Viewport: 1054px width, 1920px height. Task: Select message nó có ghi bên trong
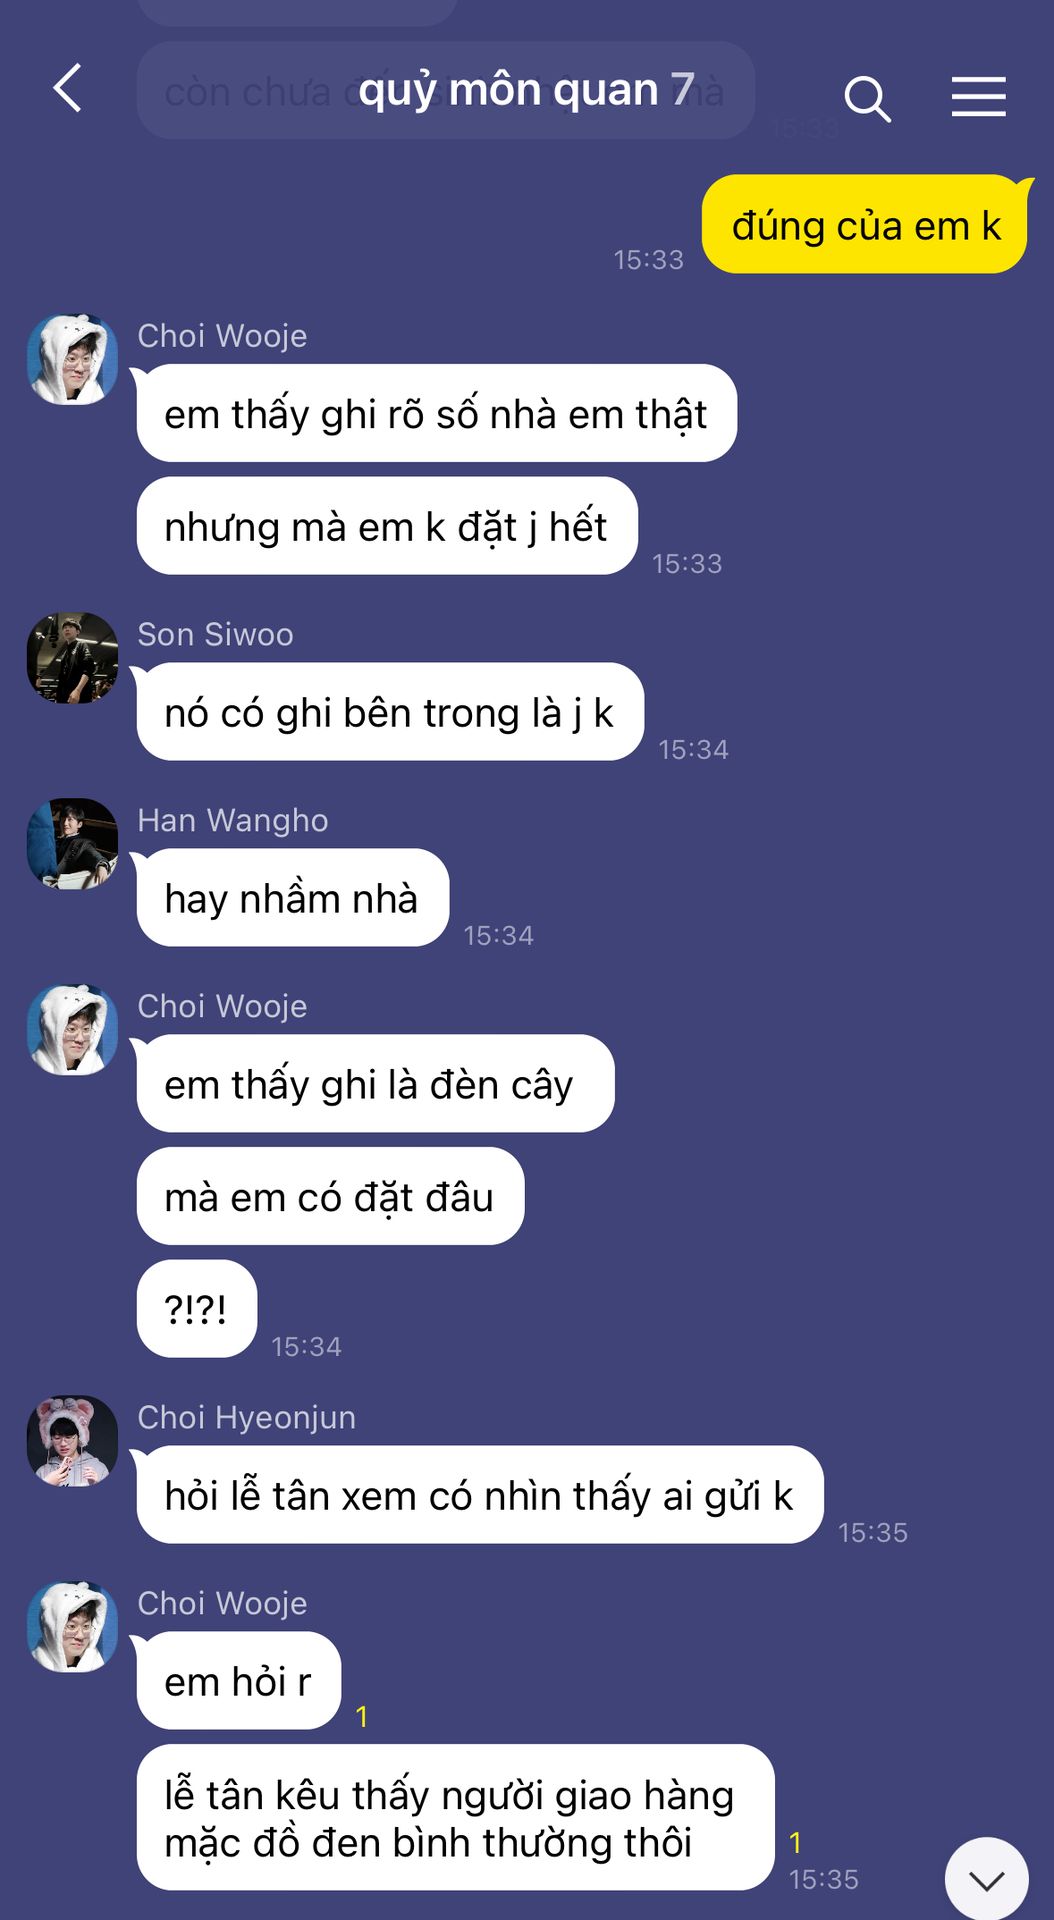[390, 712]
